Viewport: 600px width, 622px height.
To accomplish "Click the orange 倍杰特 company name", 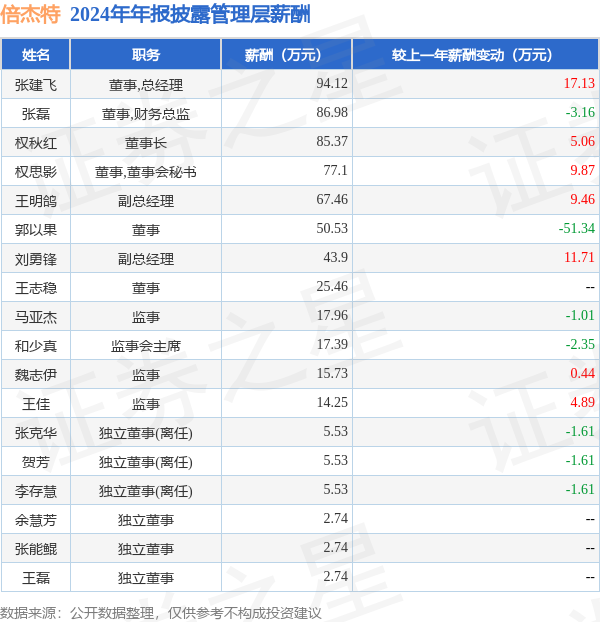I will coord(31,14).
